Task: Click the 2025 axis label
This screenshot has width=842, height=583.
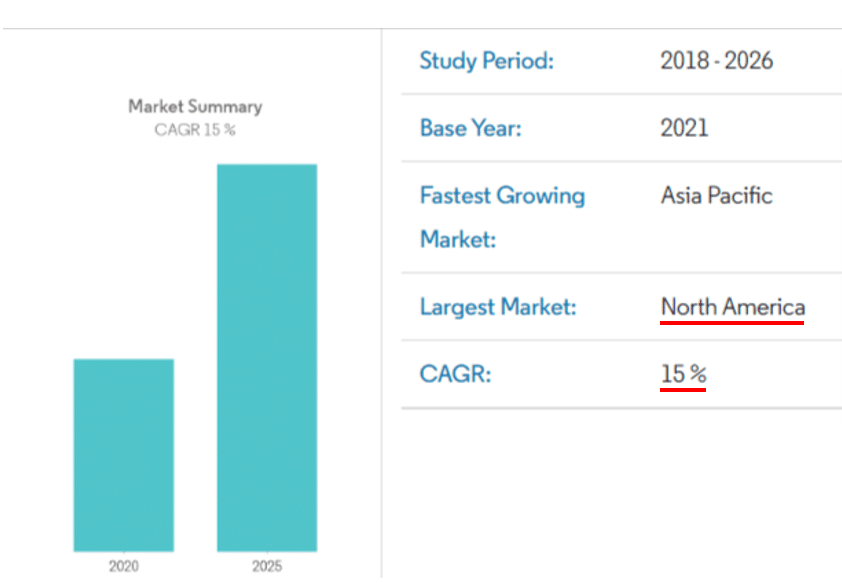Action: tap(267, 566)
